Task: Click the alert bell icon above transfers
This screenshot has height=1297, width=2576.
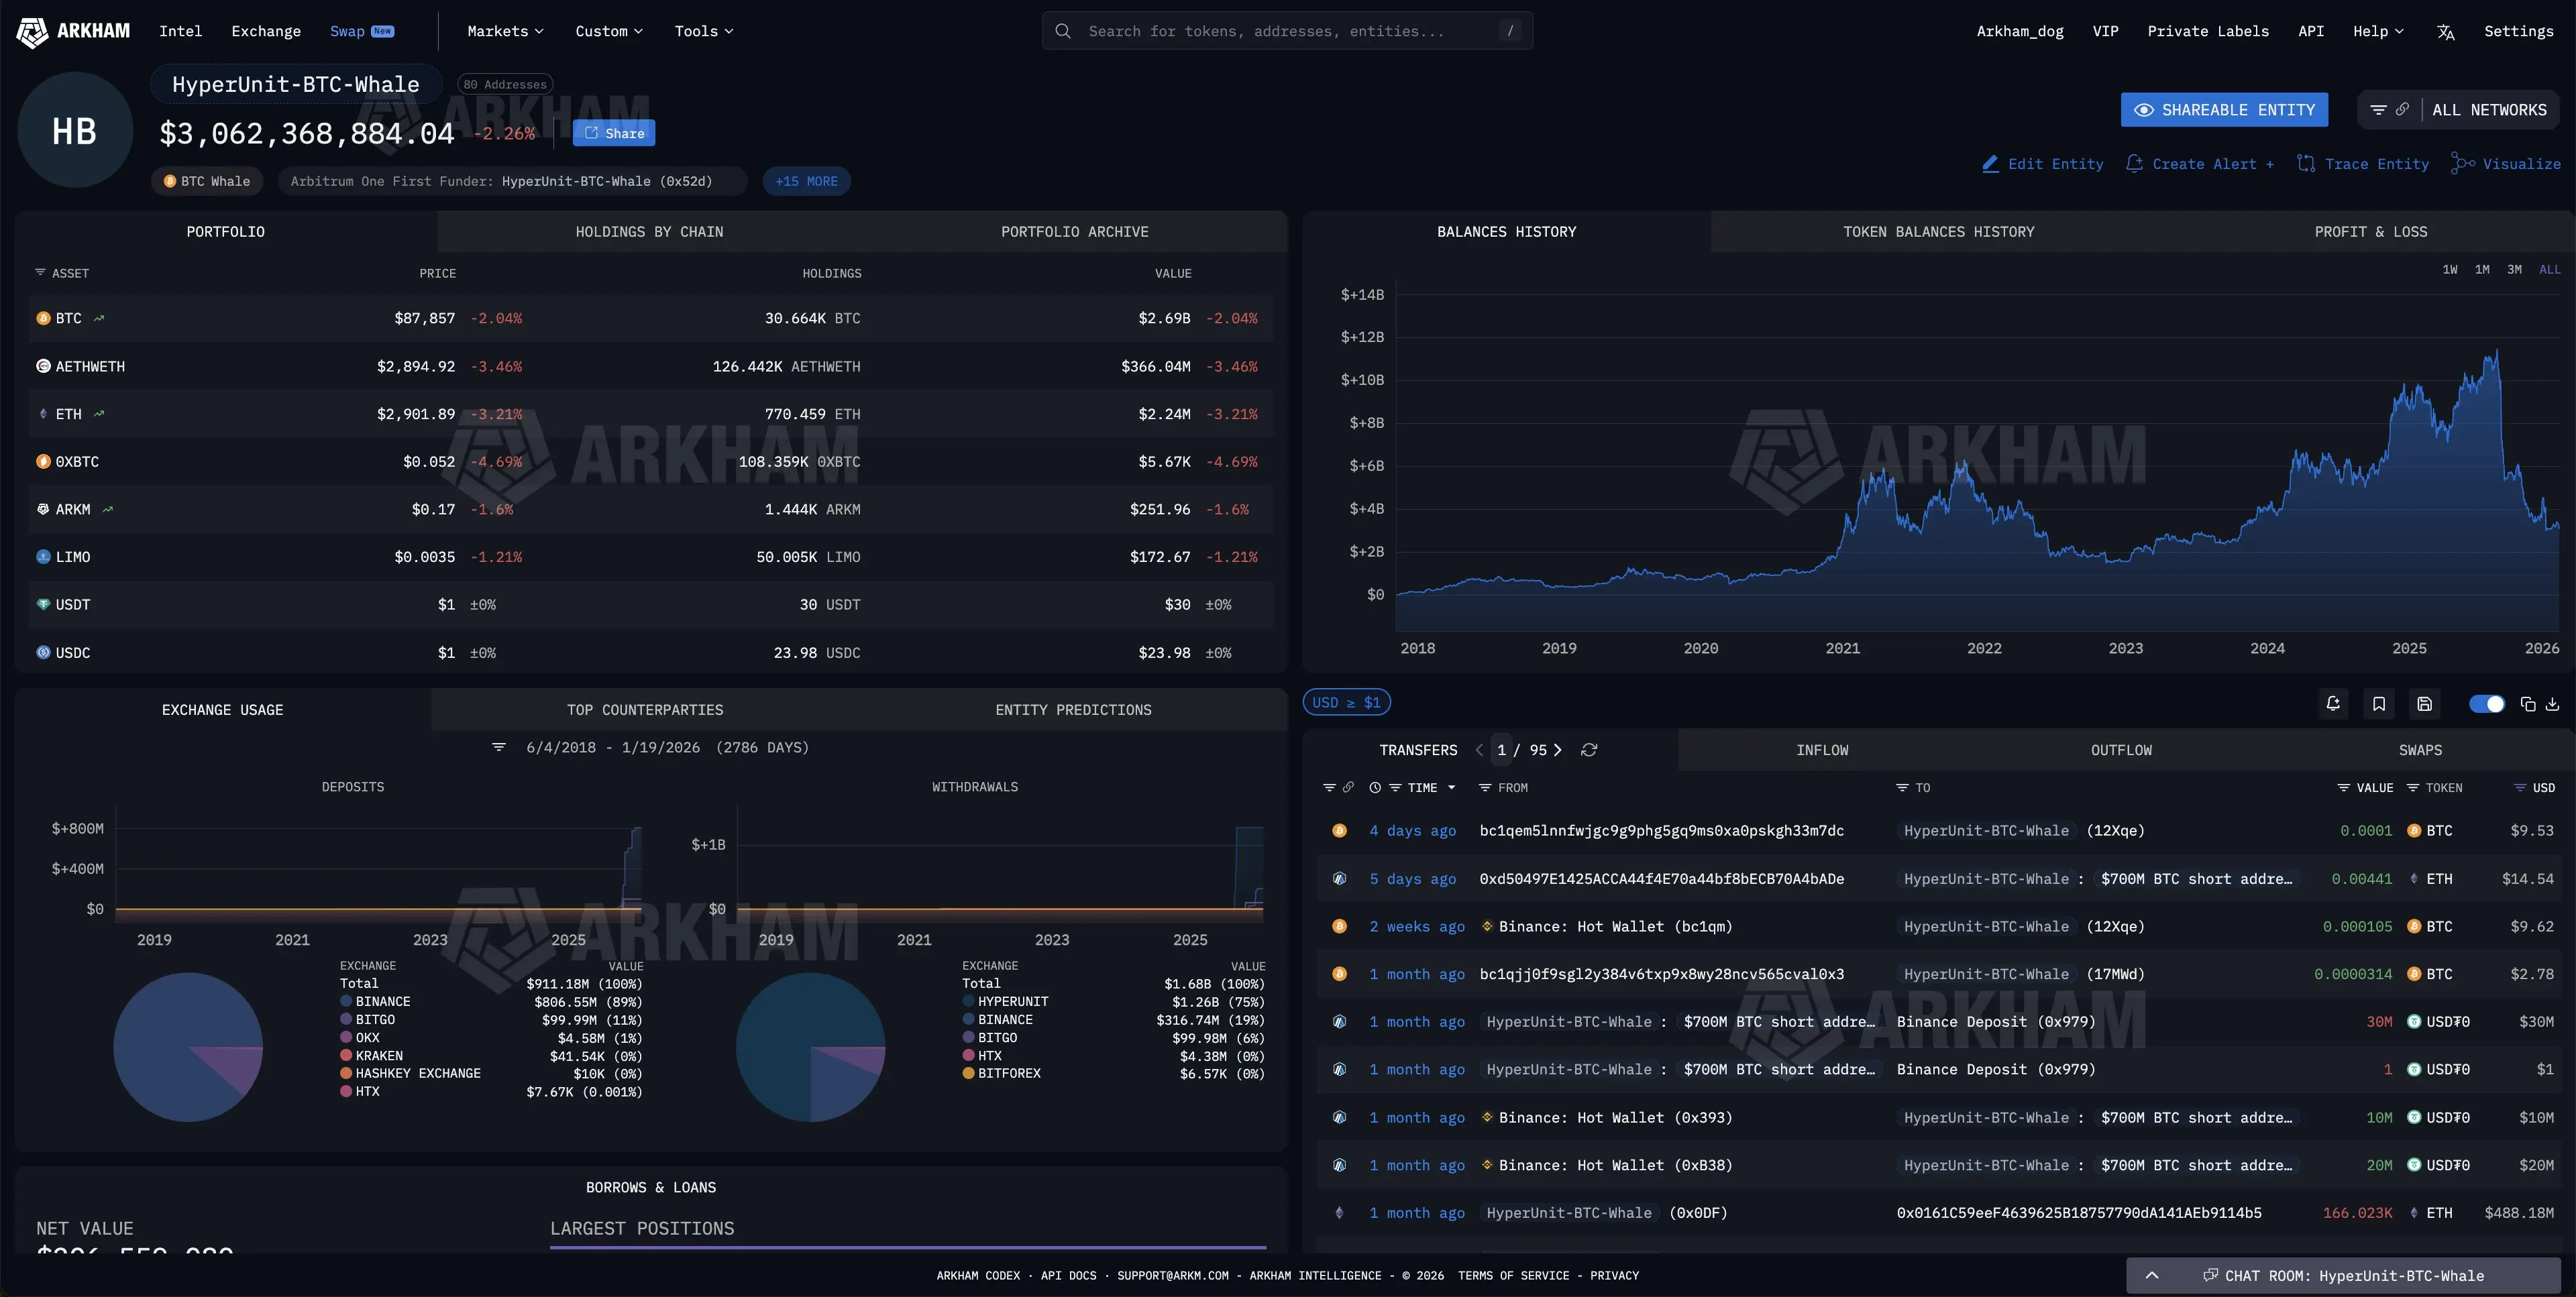Action: (2333, 704)
